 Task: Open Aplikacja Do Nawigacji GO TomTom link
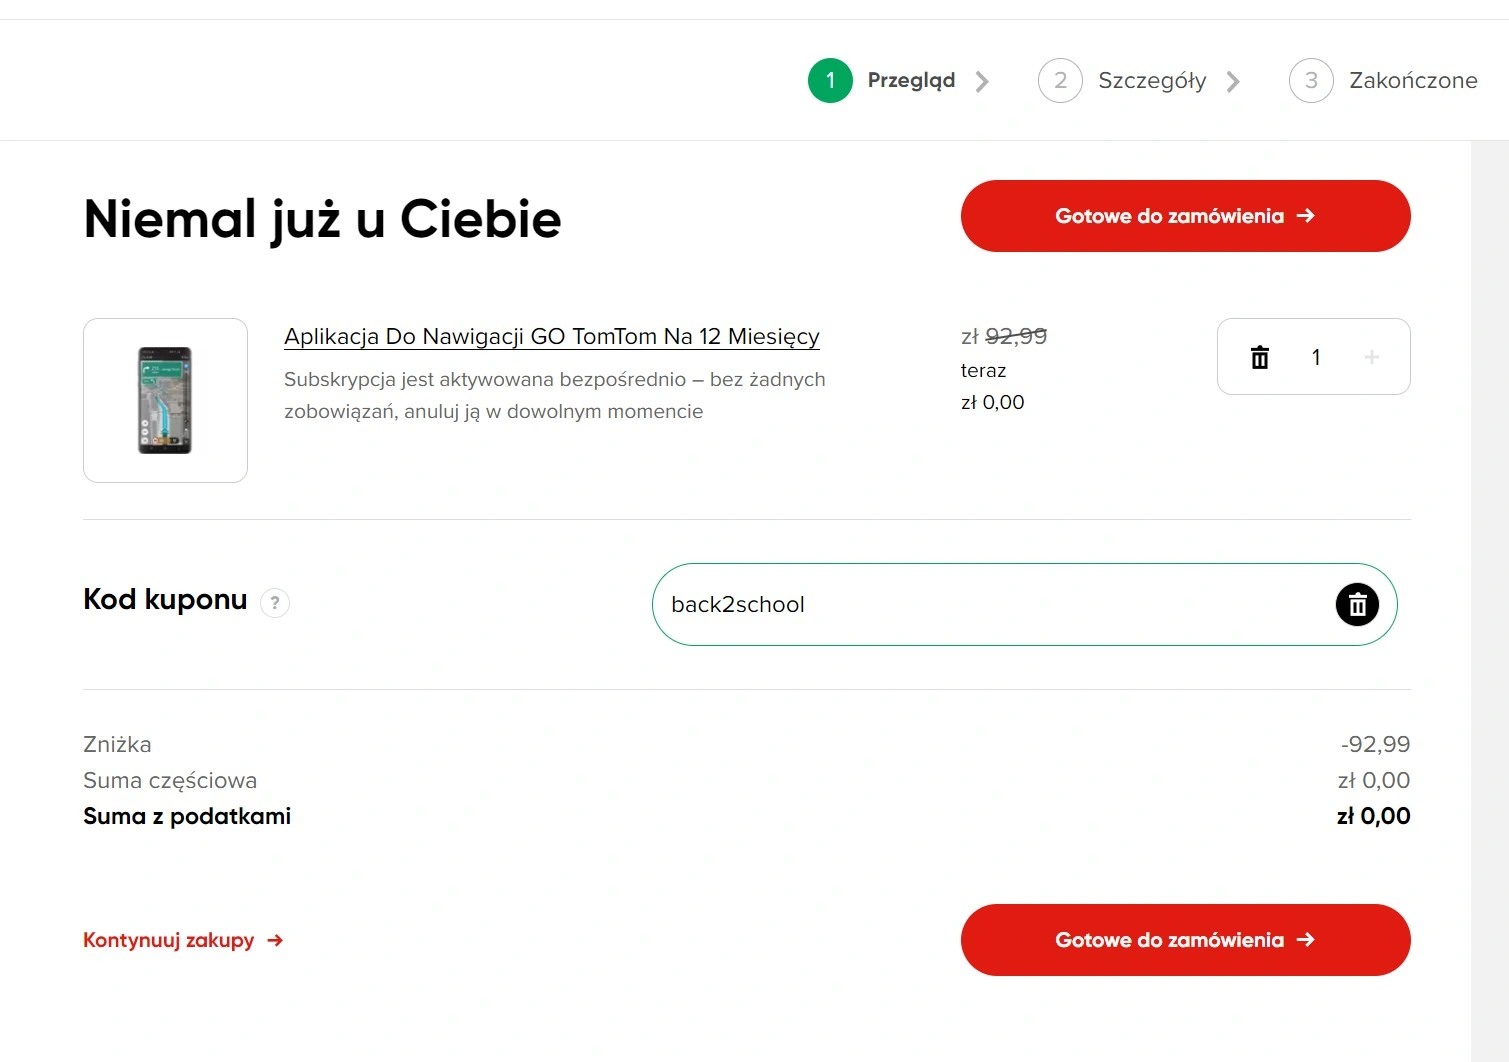[x=552, y=336]
